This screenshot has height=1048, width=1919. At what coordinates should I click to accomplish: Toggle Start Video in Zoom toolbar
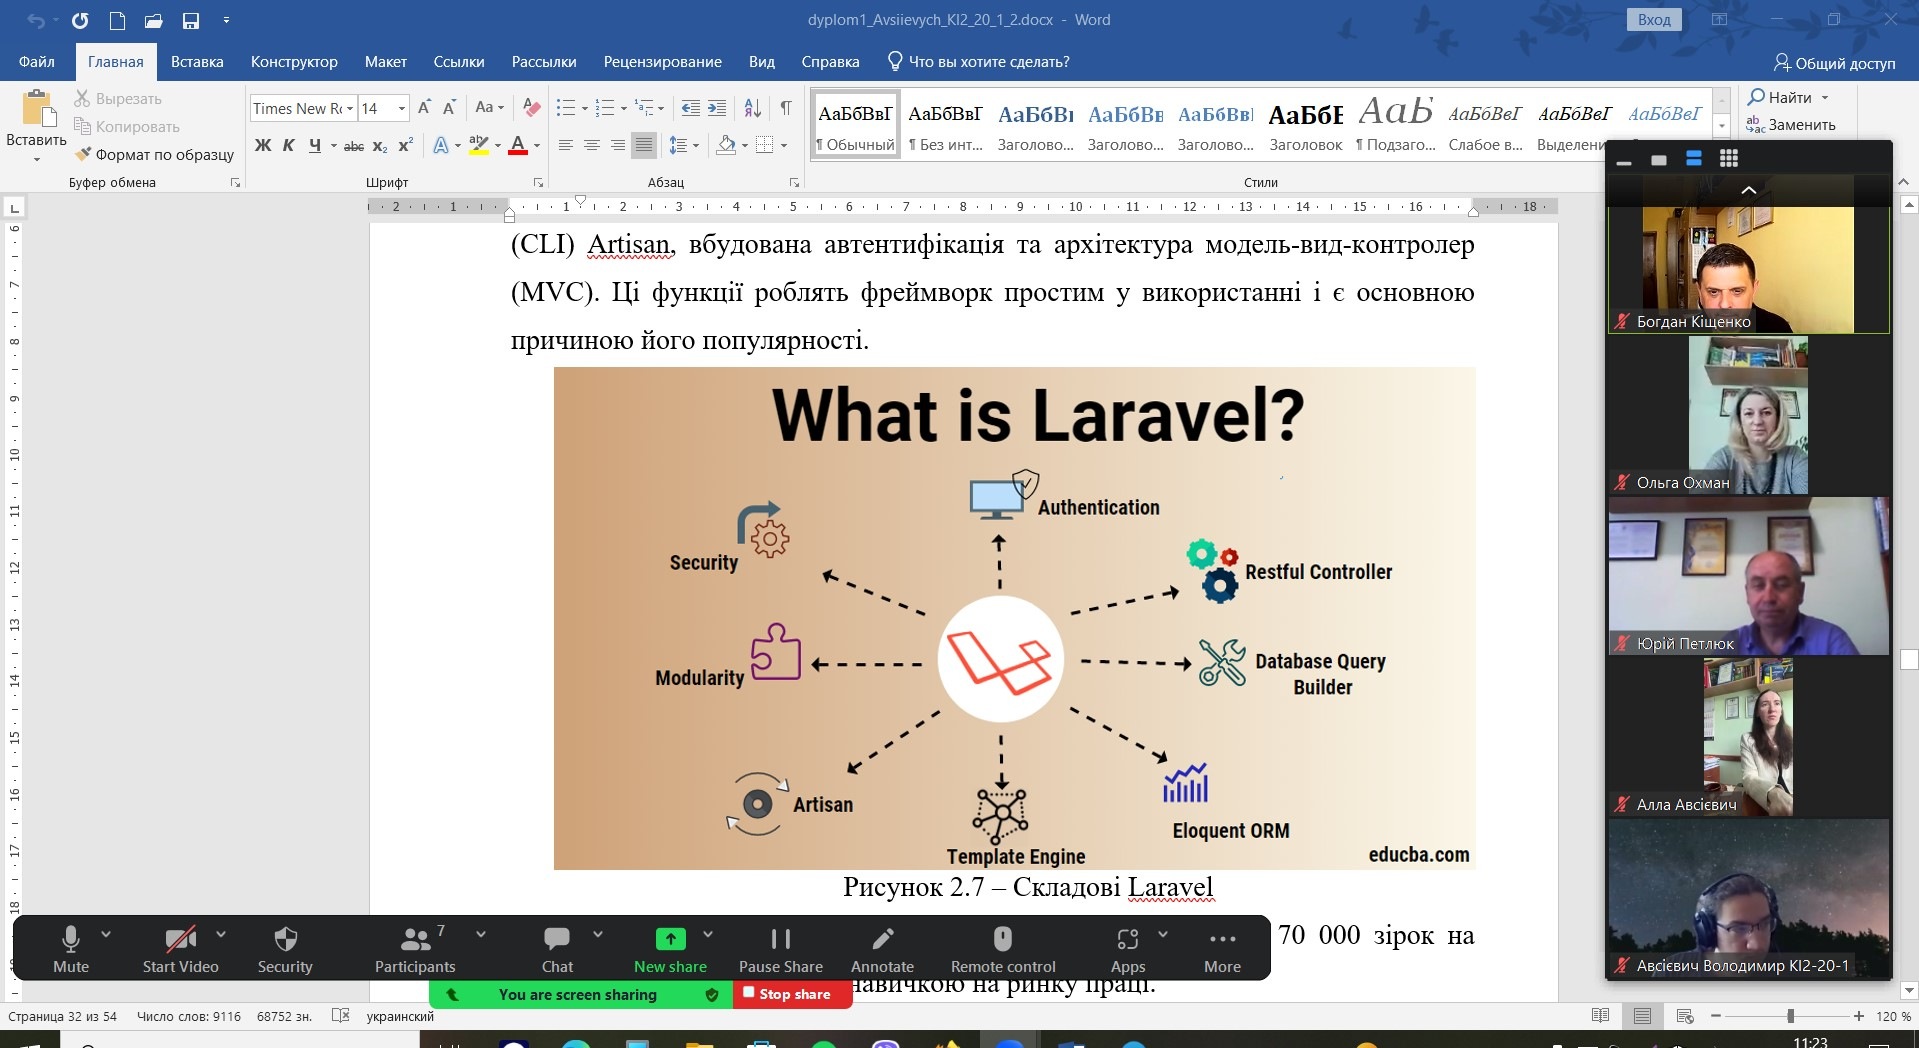(x=180, y=940)
